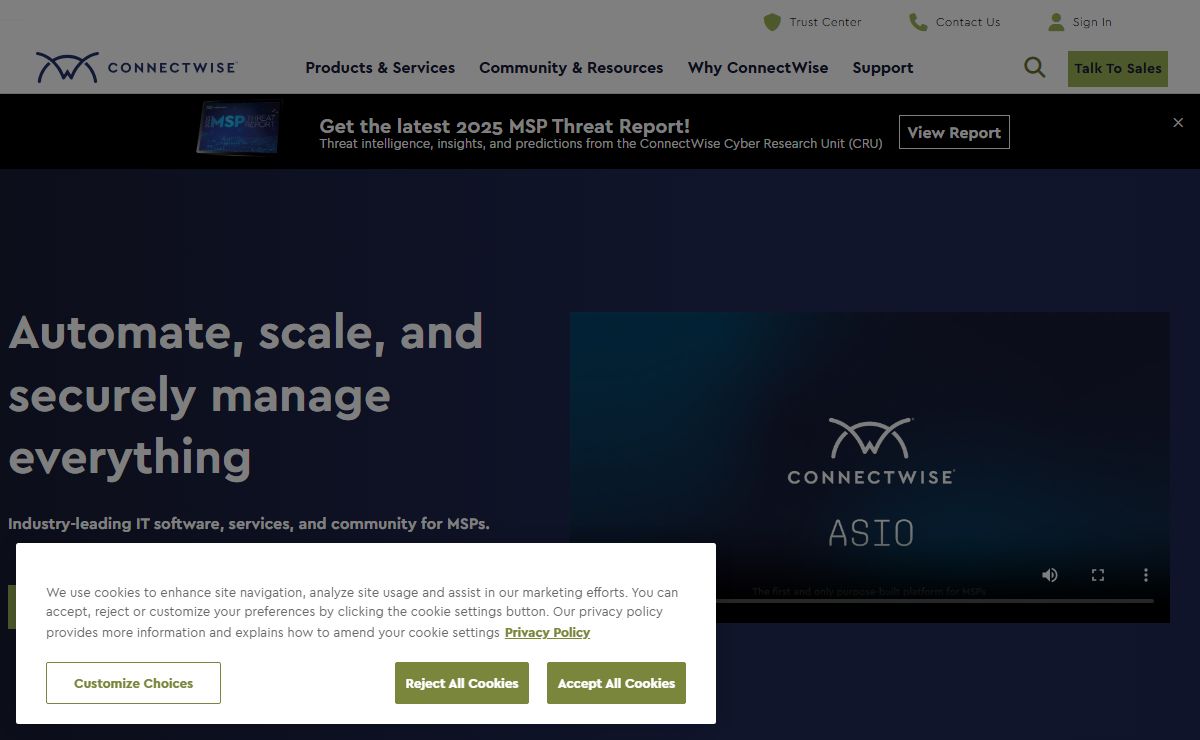Open the Support menu
Screen dimensions: 1200x740
(x=883, y=68)
